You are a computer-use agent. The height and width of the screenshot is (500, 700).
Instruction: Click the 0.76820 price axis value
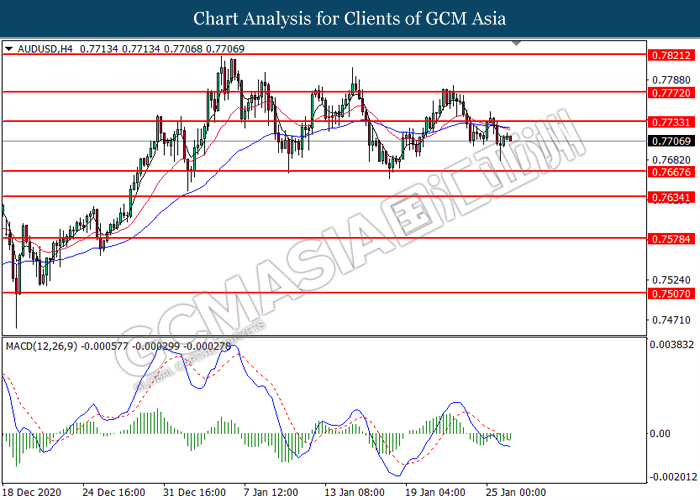pyautogui.click(x=671, y=160)
